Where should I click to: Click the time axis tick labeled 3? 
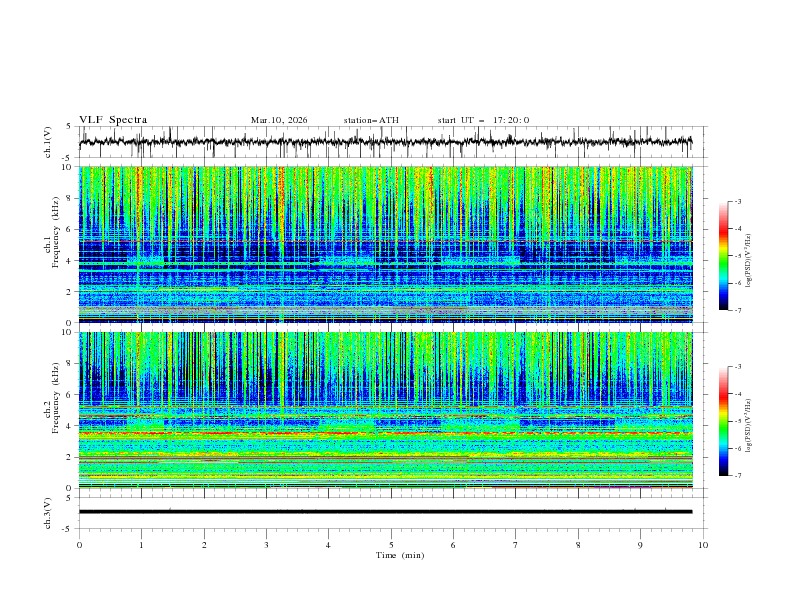[266, 545]
